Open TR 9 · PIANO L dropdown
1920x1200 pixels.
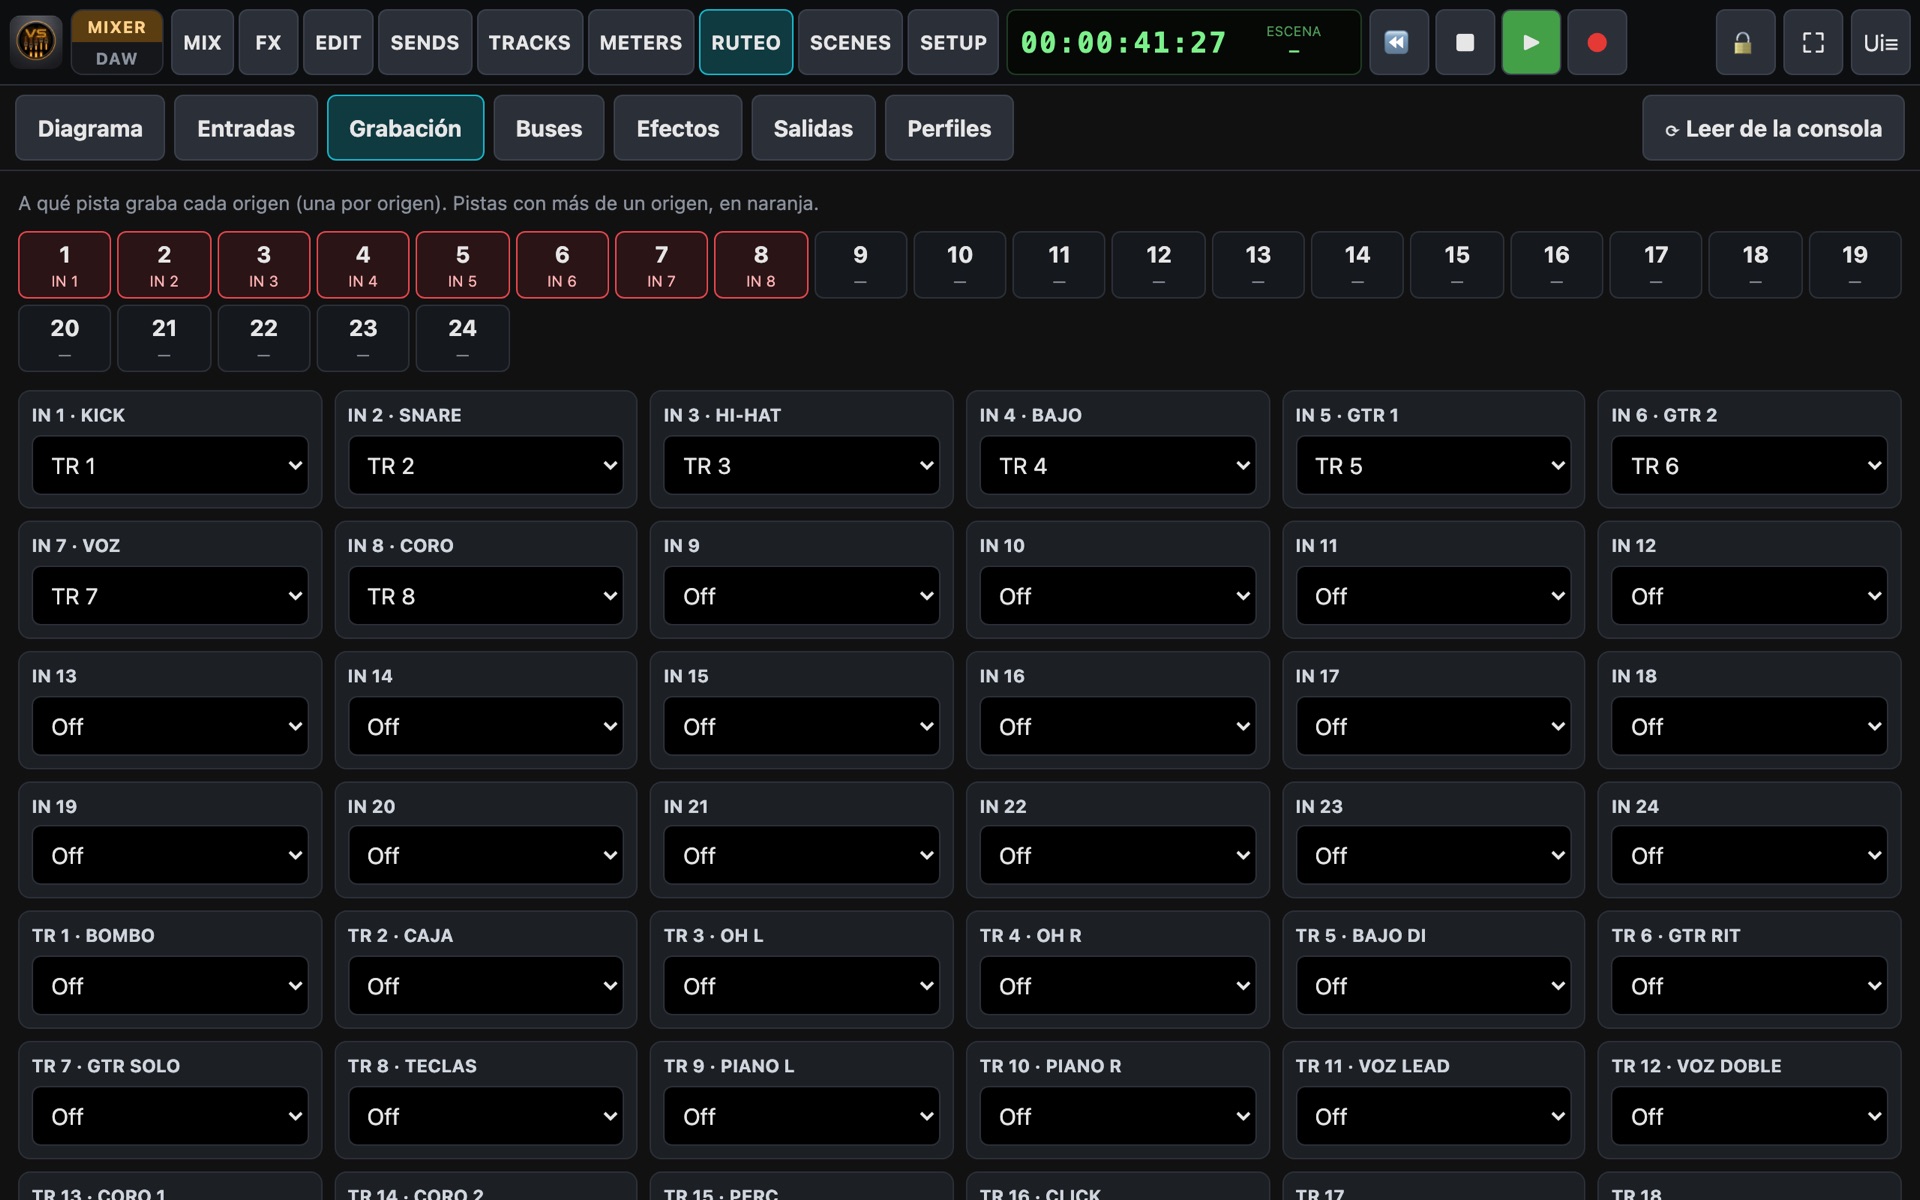(x=801, y=1116)
